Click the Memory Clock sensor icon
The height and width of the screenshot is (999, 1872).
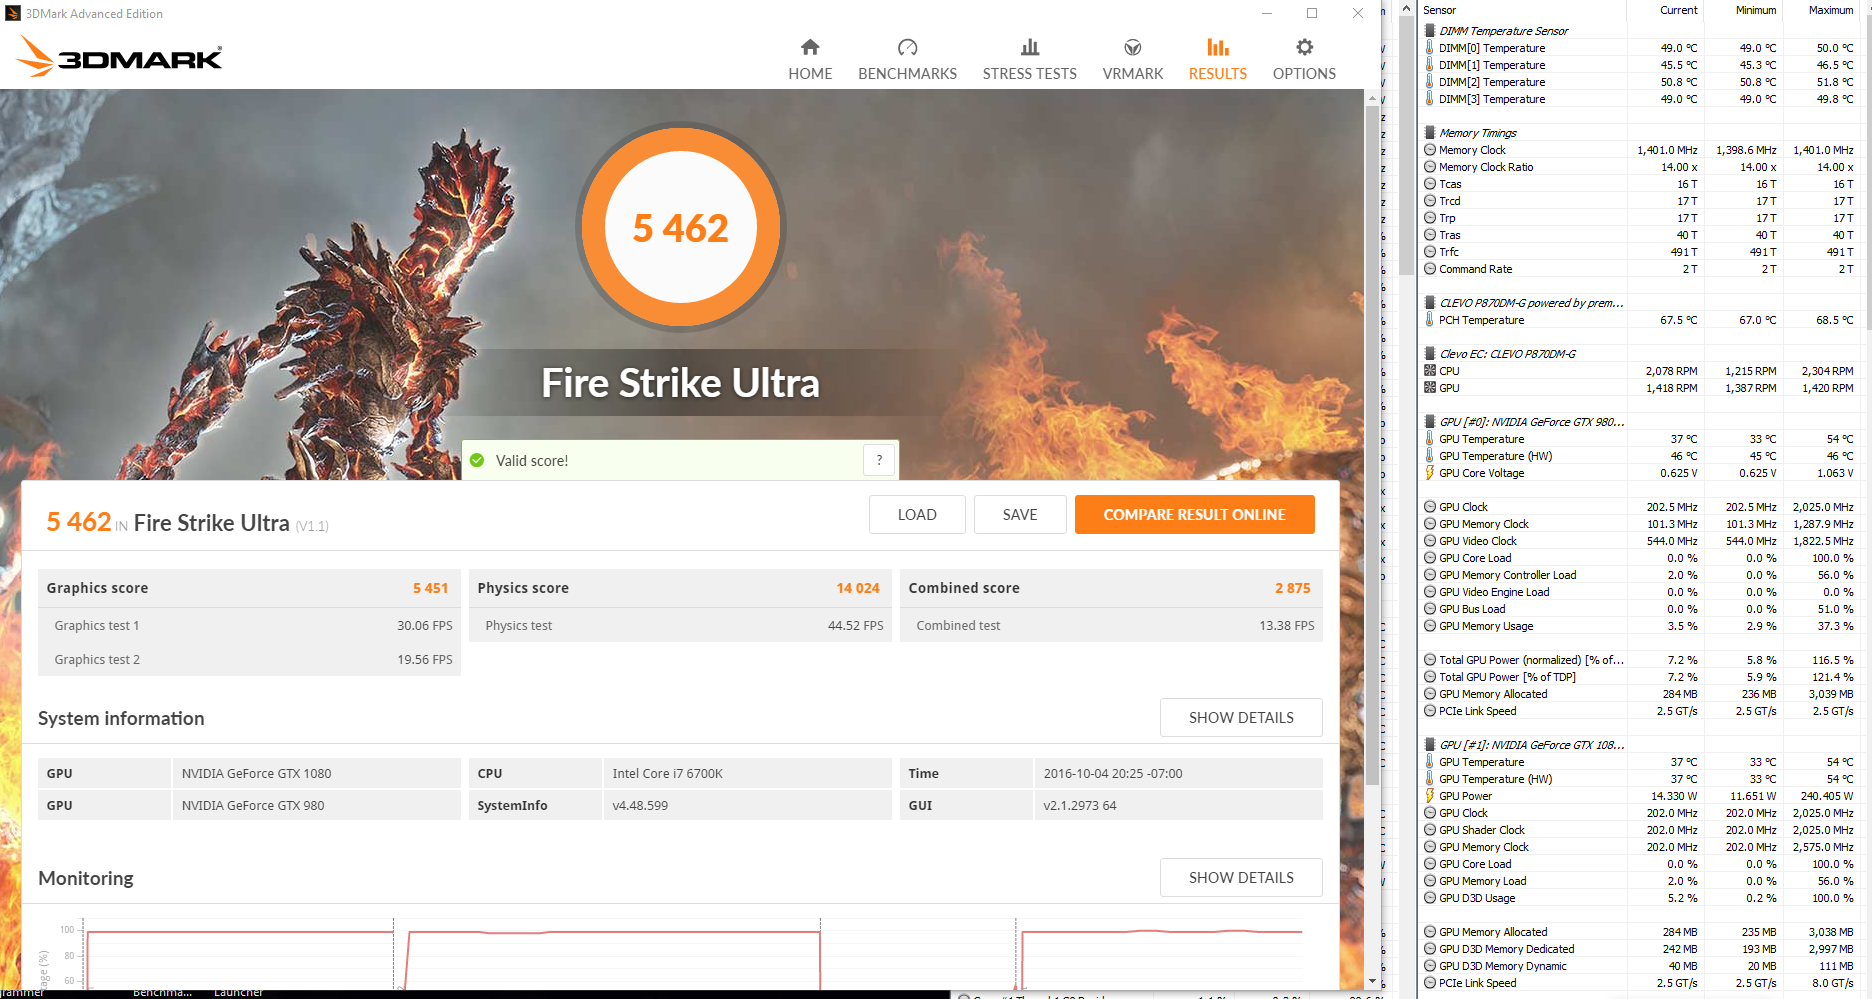(1430, 150)
